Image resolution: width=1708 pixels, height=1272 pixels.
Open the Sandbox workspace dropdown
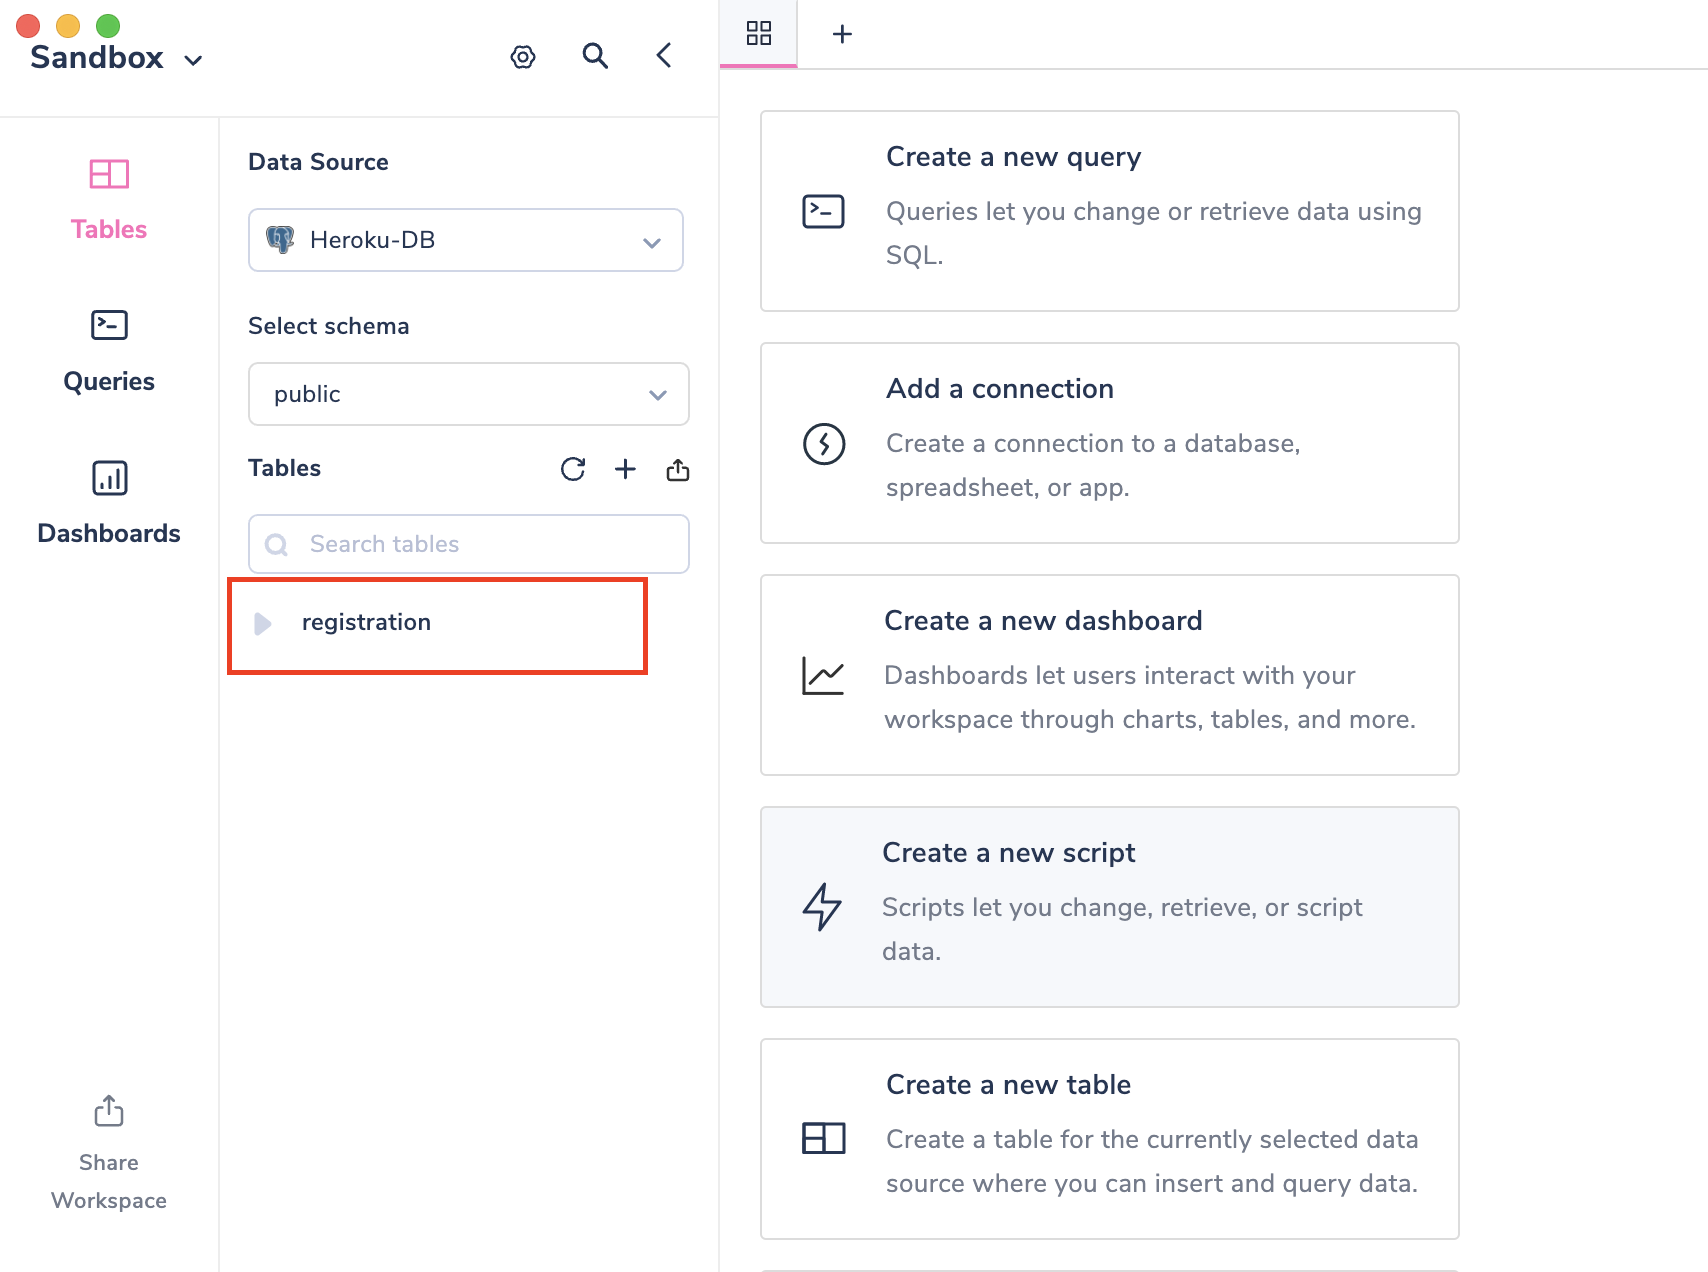(116, 58)
